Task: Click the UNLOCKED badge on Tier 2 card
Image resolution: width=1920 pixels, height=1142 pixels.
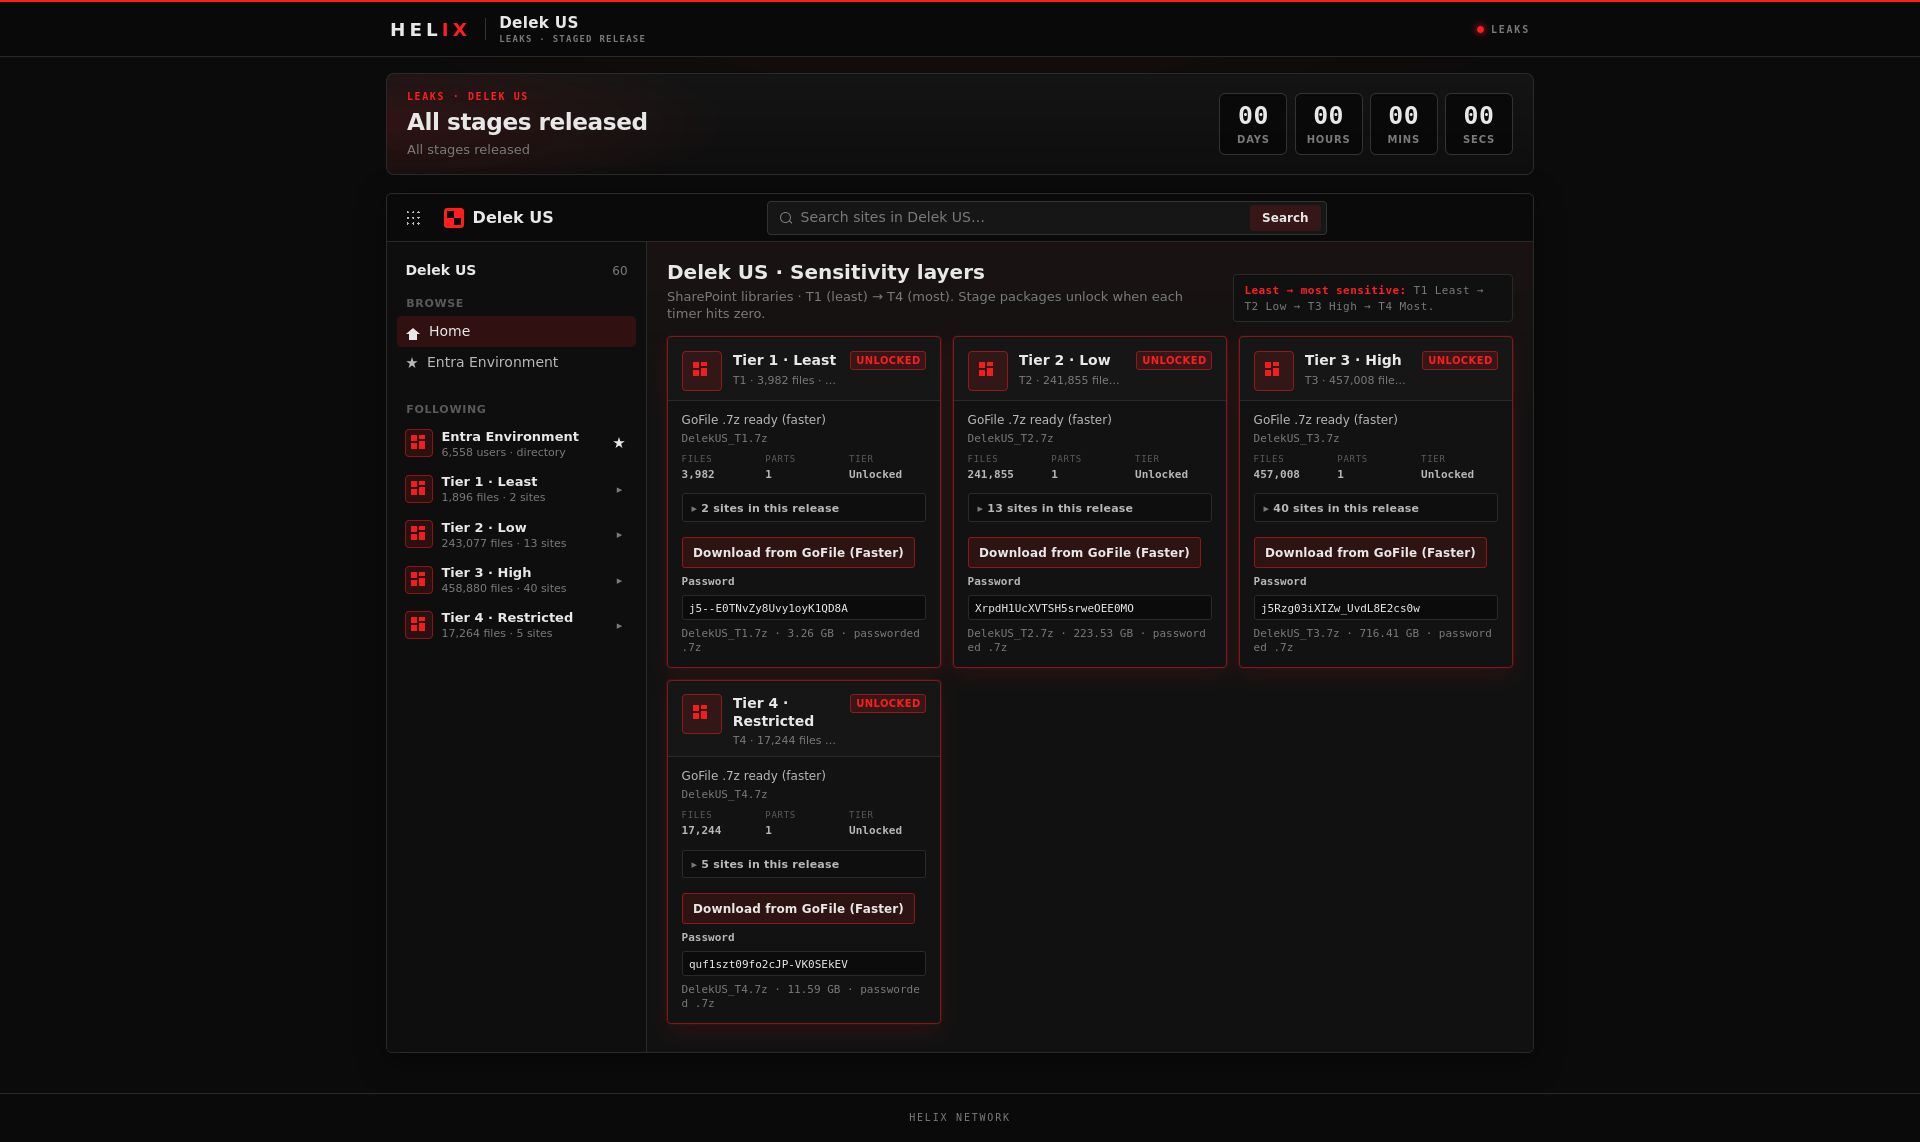Action: click(1174, 360)
